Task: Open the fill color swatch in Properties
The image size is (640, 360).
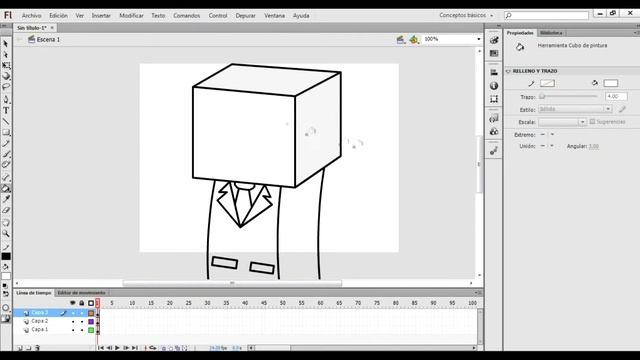Action: tap(611, 83)
